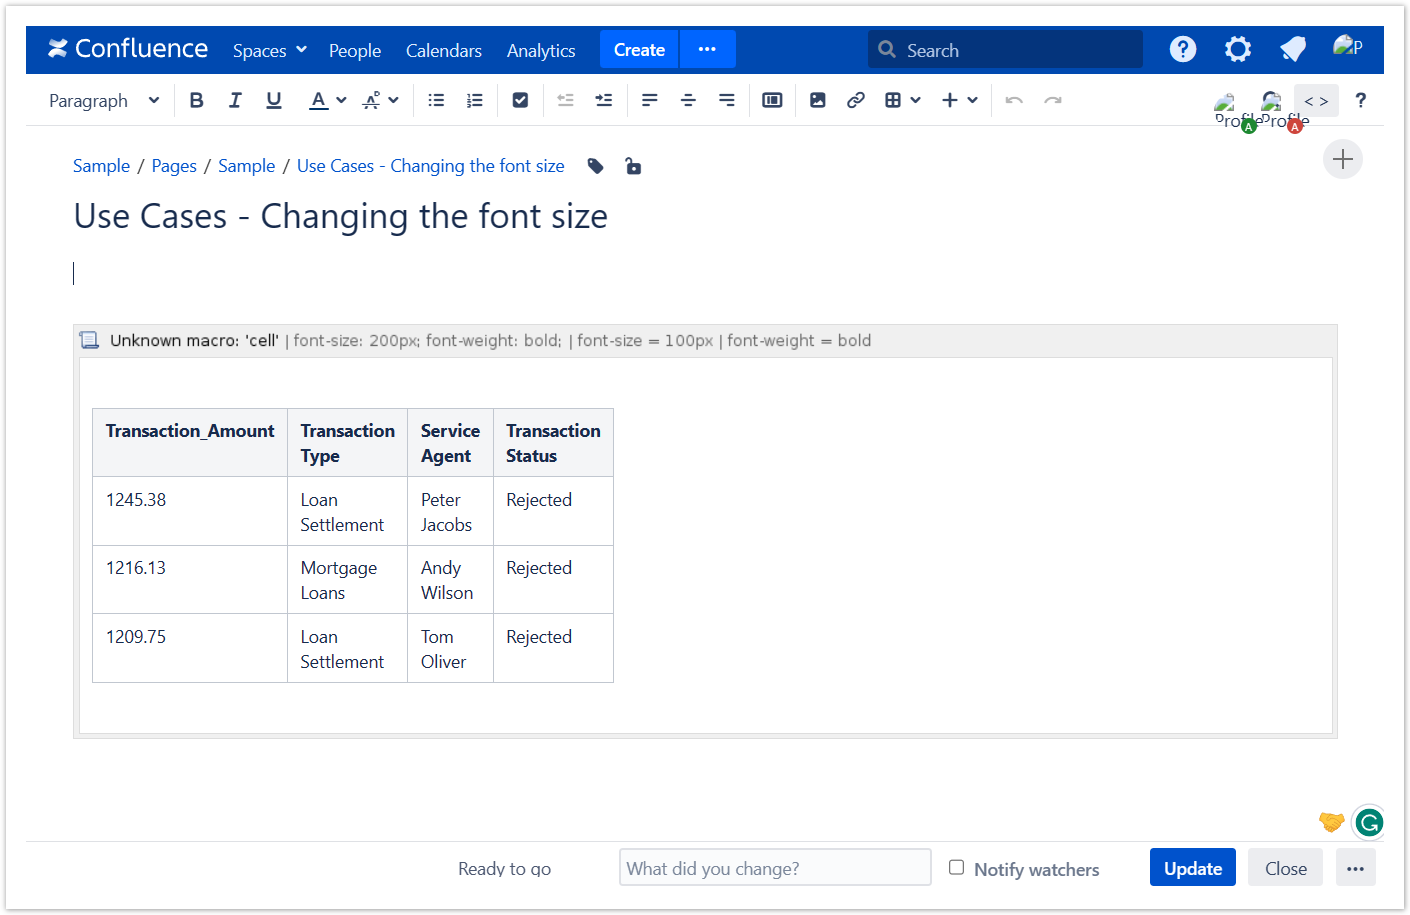Viewport: 1410px width, 915px height.
Task: Go to the People menu item
Action: click(x=354, y=50)
